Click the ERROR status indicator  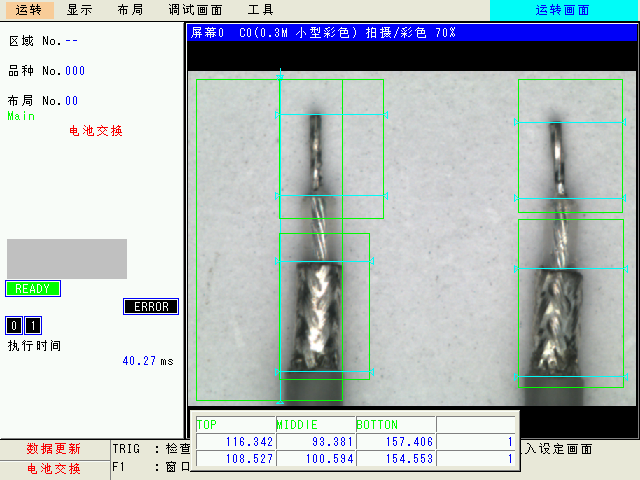point(151,307)
